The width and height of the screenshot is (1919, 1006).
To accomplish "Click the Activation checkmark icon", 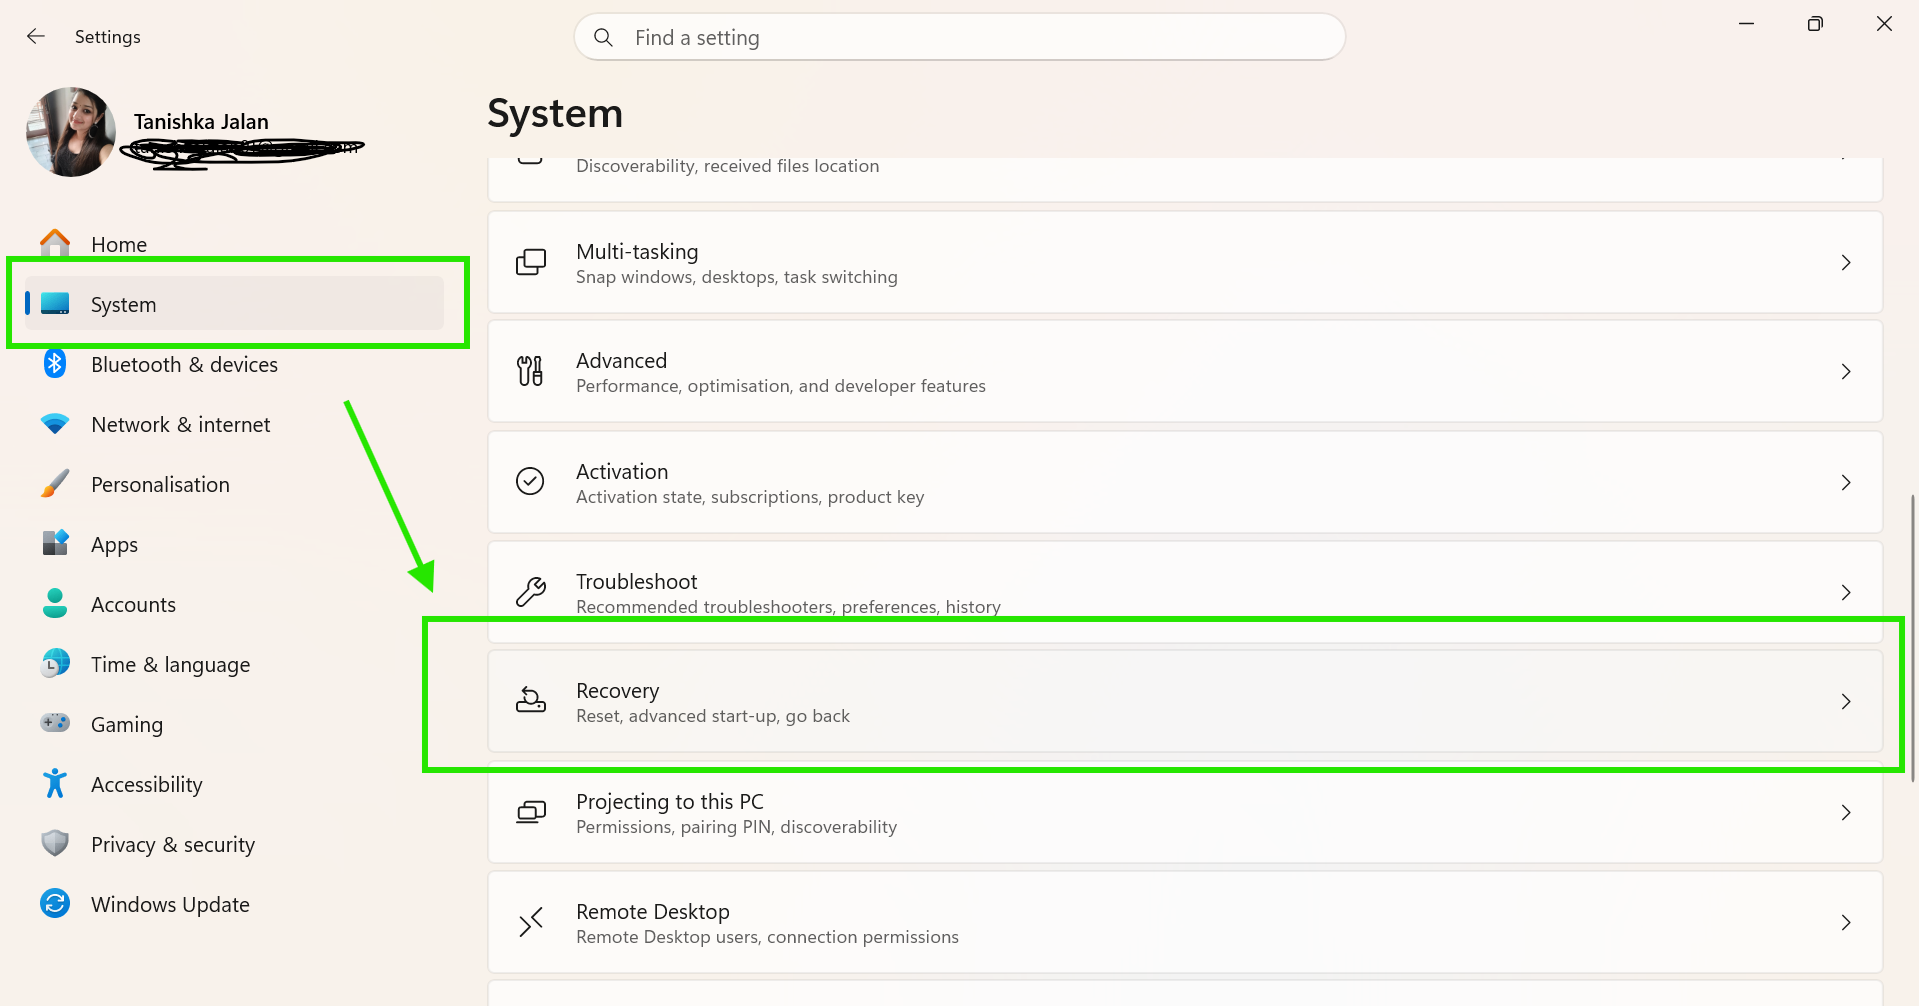I will tap(531, 482).
